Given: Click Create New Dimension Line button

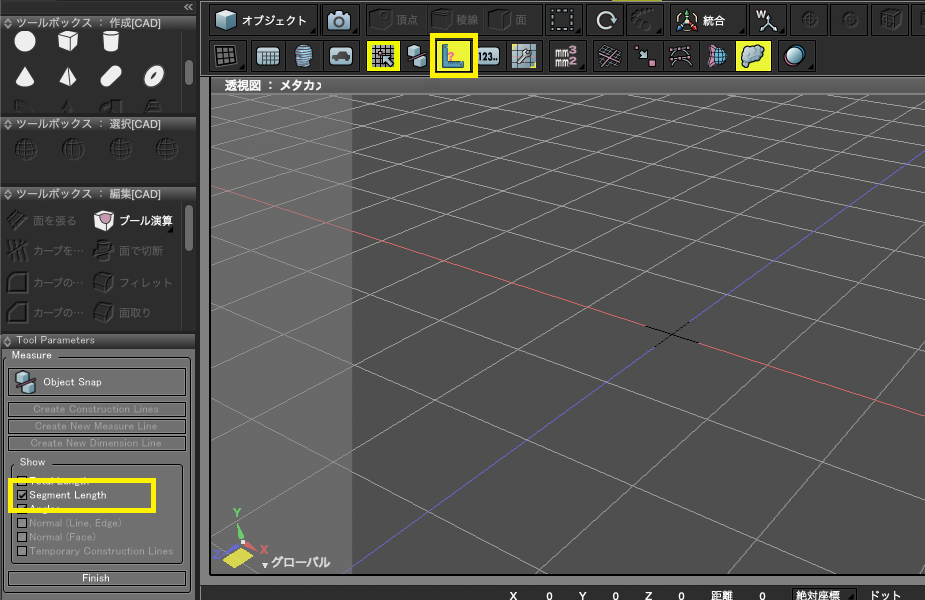Looking at the screenshot, I should pyautogui.click(x=97, y=443).
